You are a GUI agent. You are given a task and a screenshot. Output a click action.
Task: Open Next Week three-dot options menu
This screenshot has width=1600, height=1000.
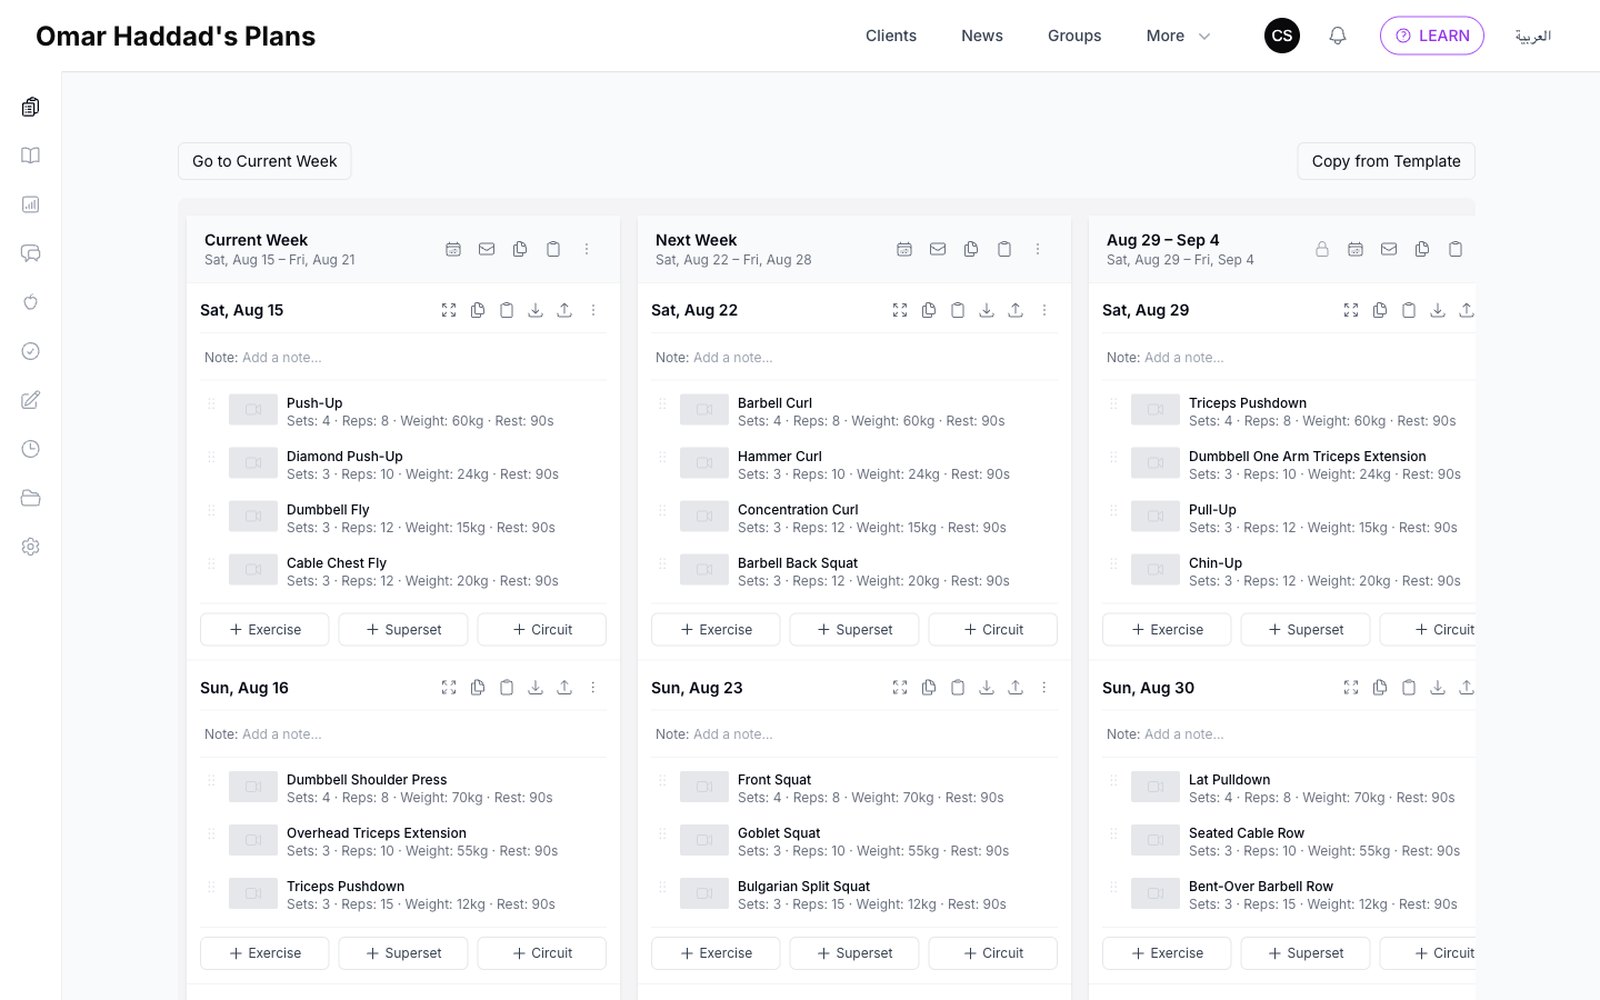click(1038, 249)
